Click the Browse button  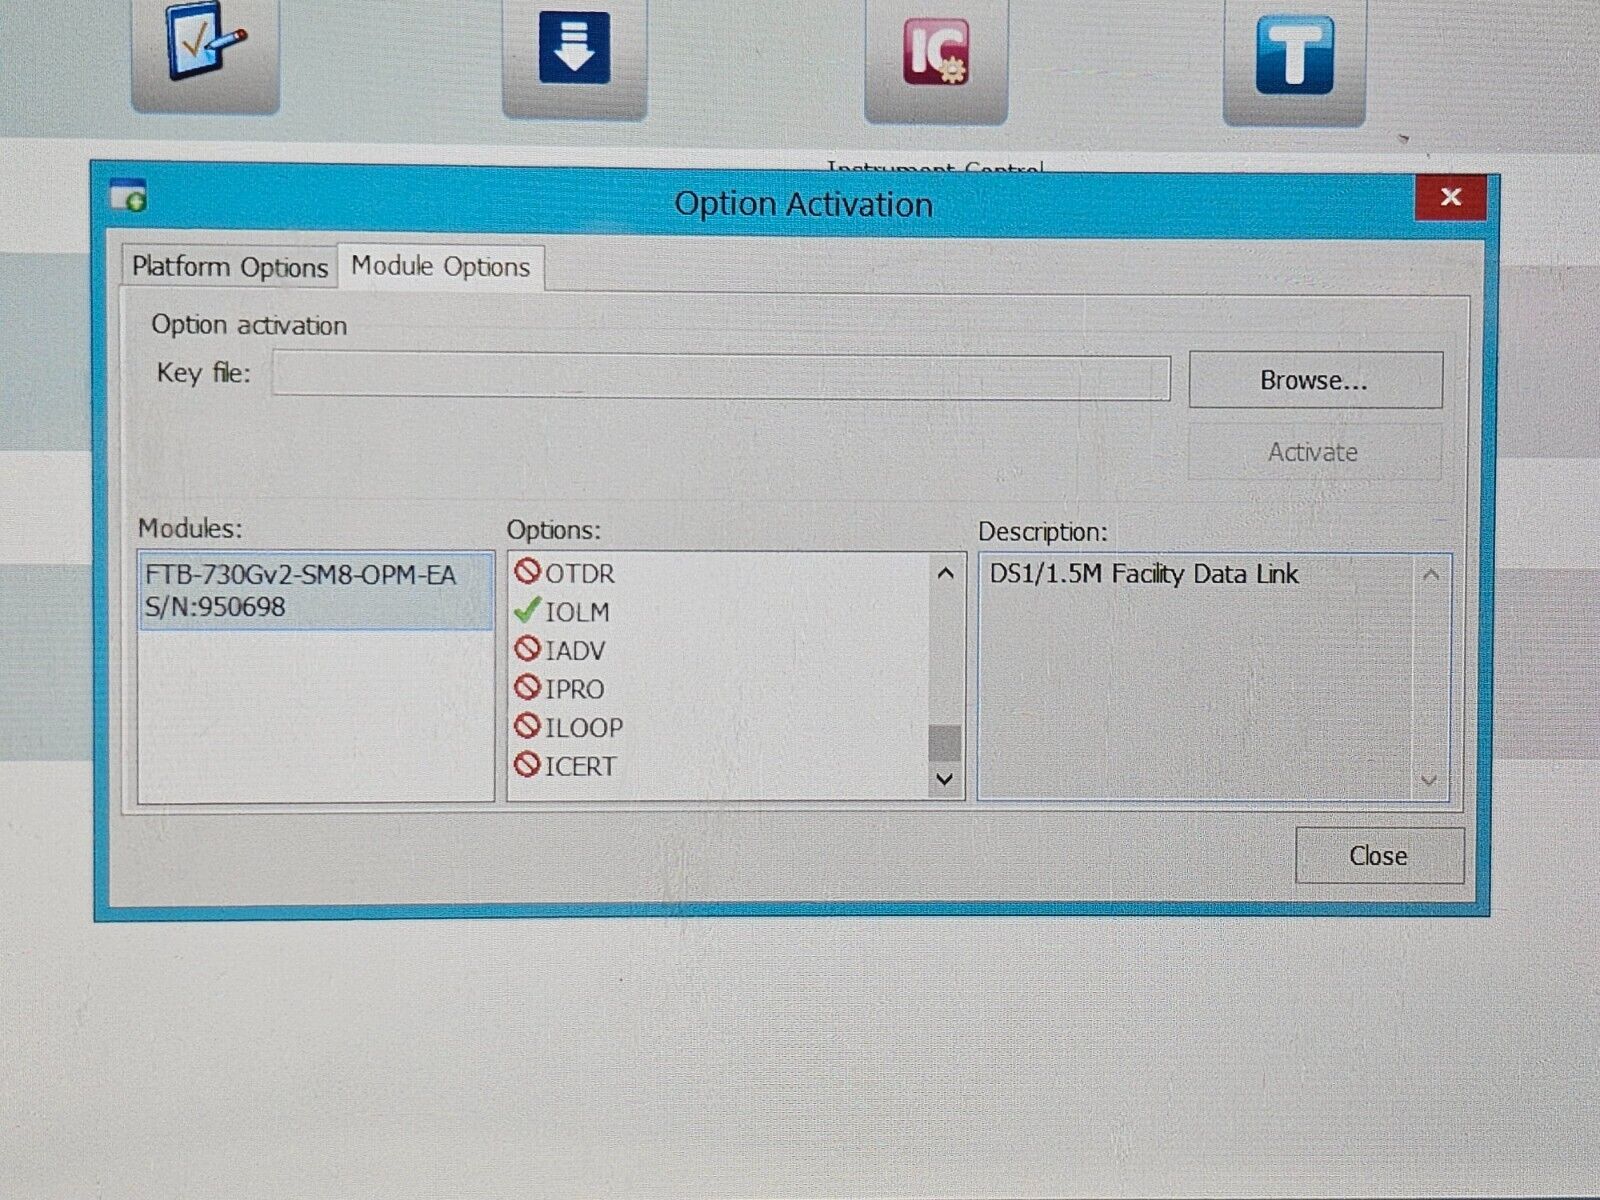click(x=1315, y=379)
